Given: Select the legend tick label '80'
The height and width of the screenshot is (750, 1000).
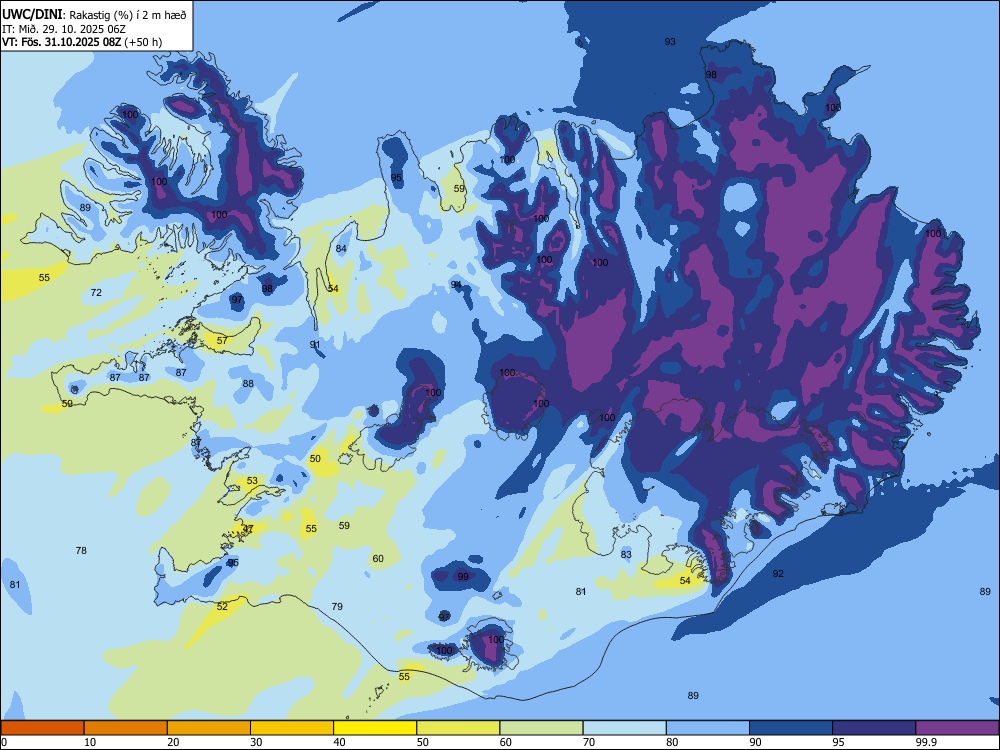Looking at the screenshot, I should pyautogui.click(x=672, y=742).
